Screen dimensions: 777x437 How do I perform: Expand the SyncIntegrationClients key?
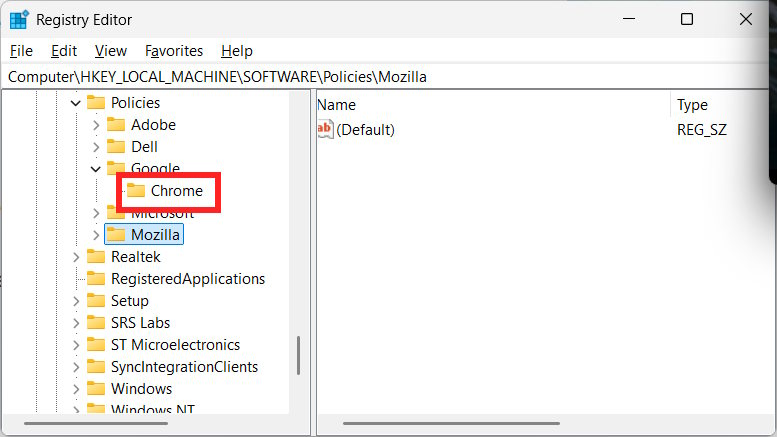(76, 367)
